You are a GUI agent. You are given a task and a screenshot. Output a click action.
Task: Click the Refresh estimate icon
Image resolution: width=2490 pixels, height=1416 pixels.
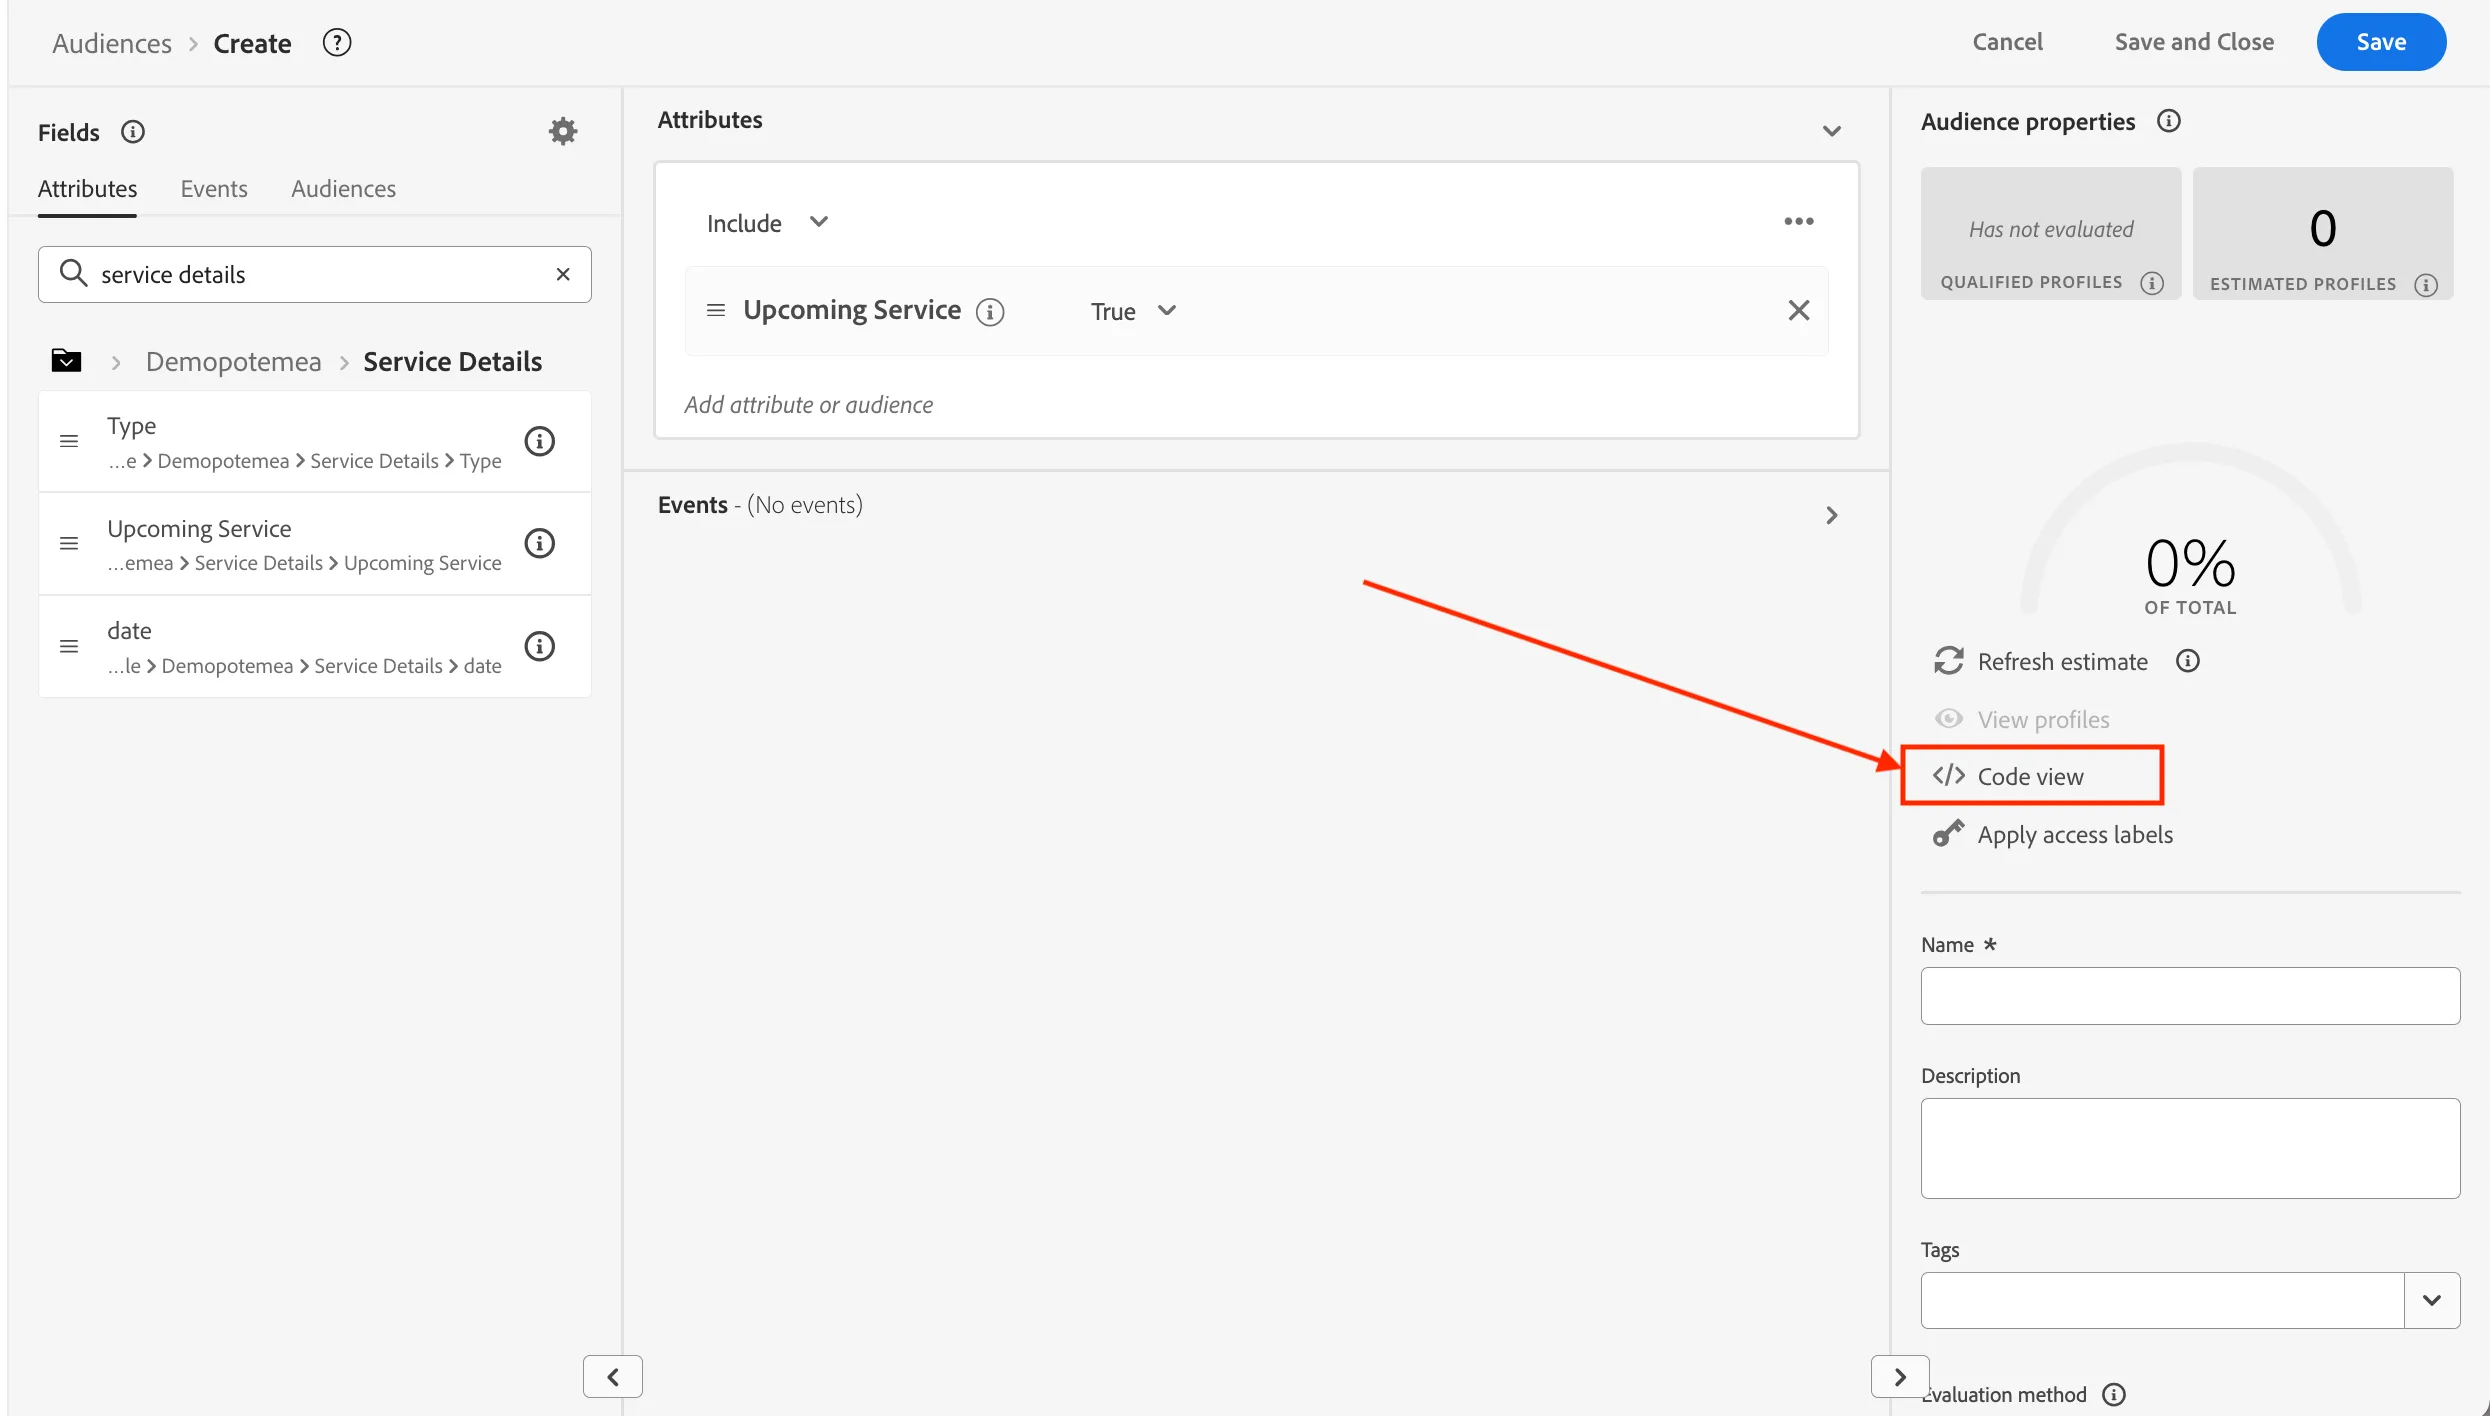1948,661
